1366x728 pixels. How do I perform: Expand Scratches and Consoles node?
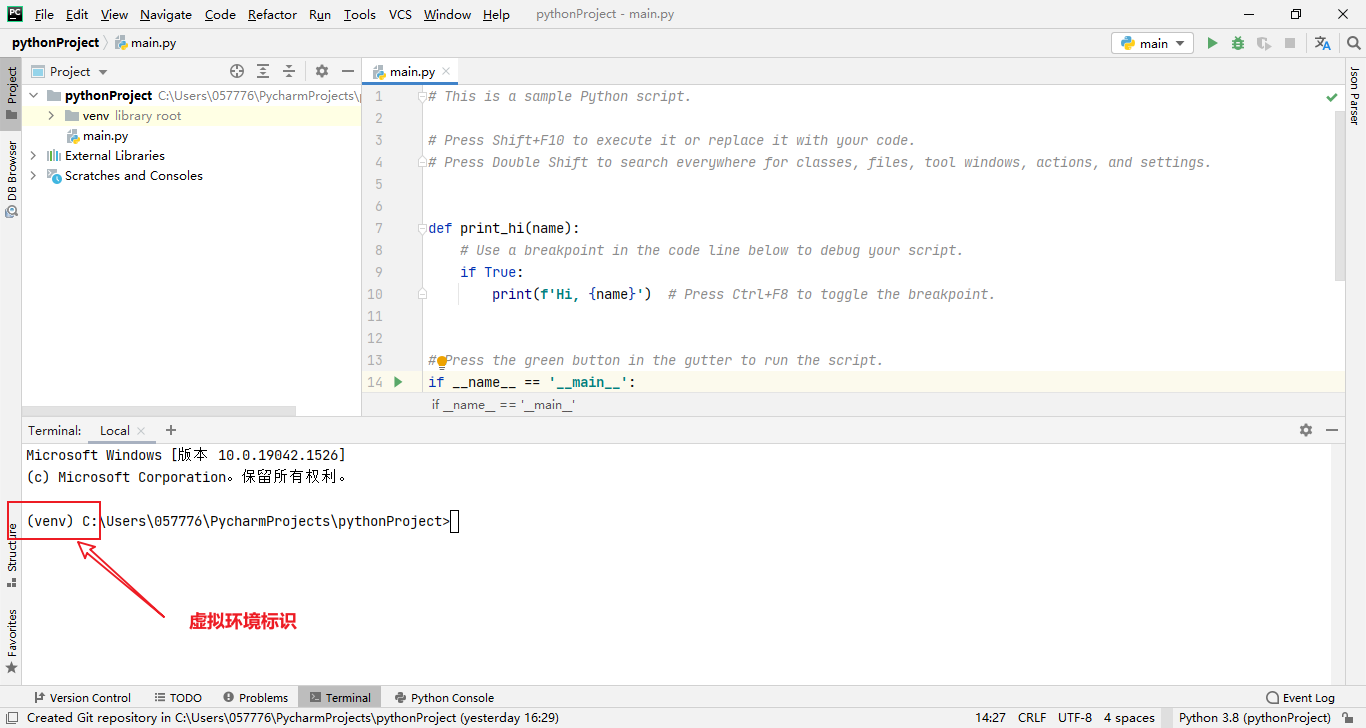pos(33,176)
